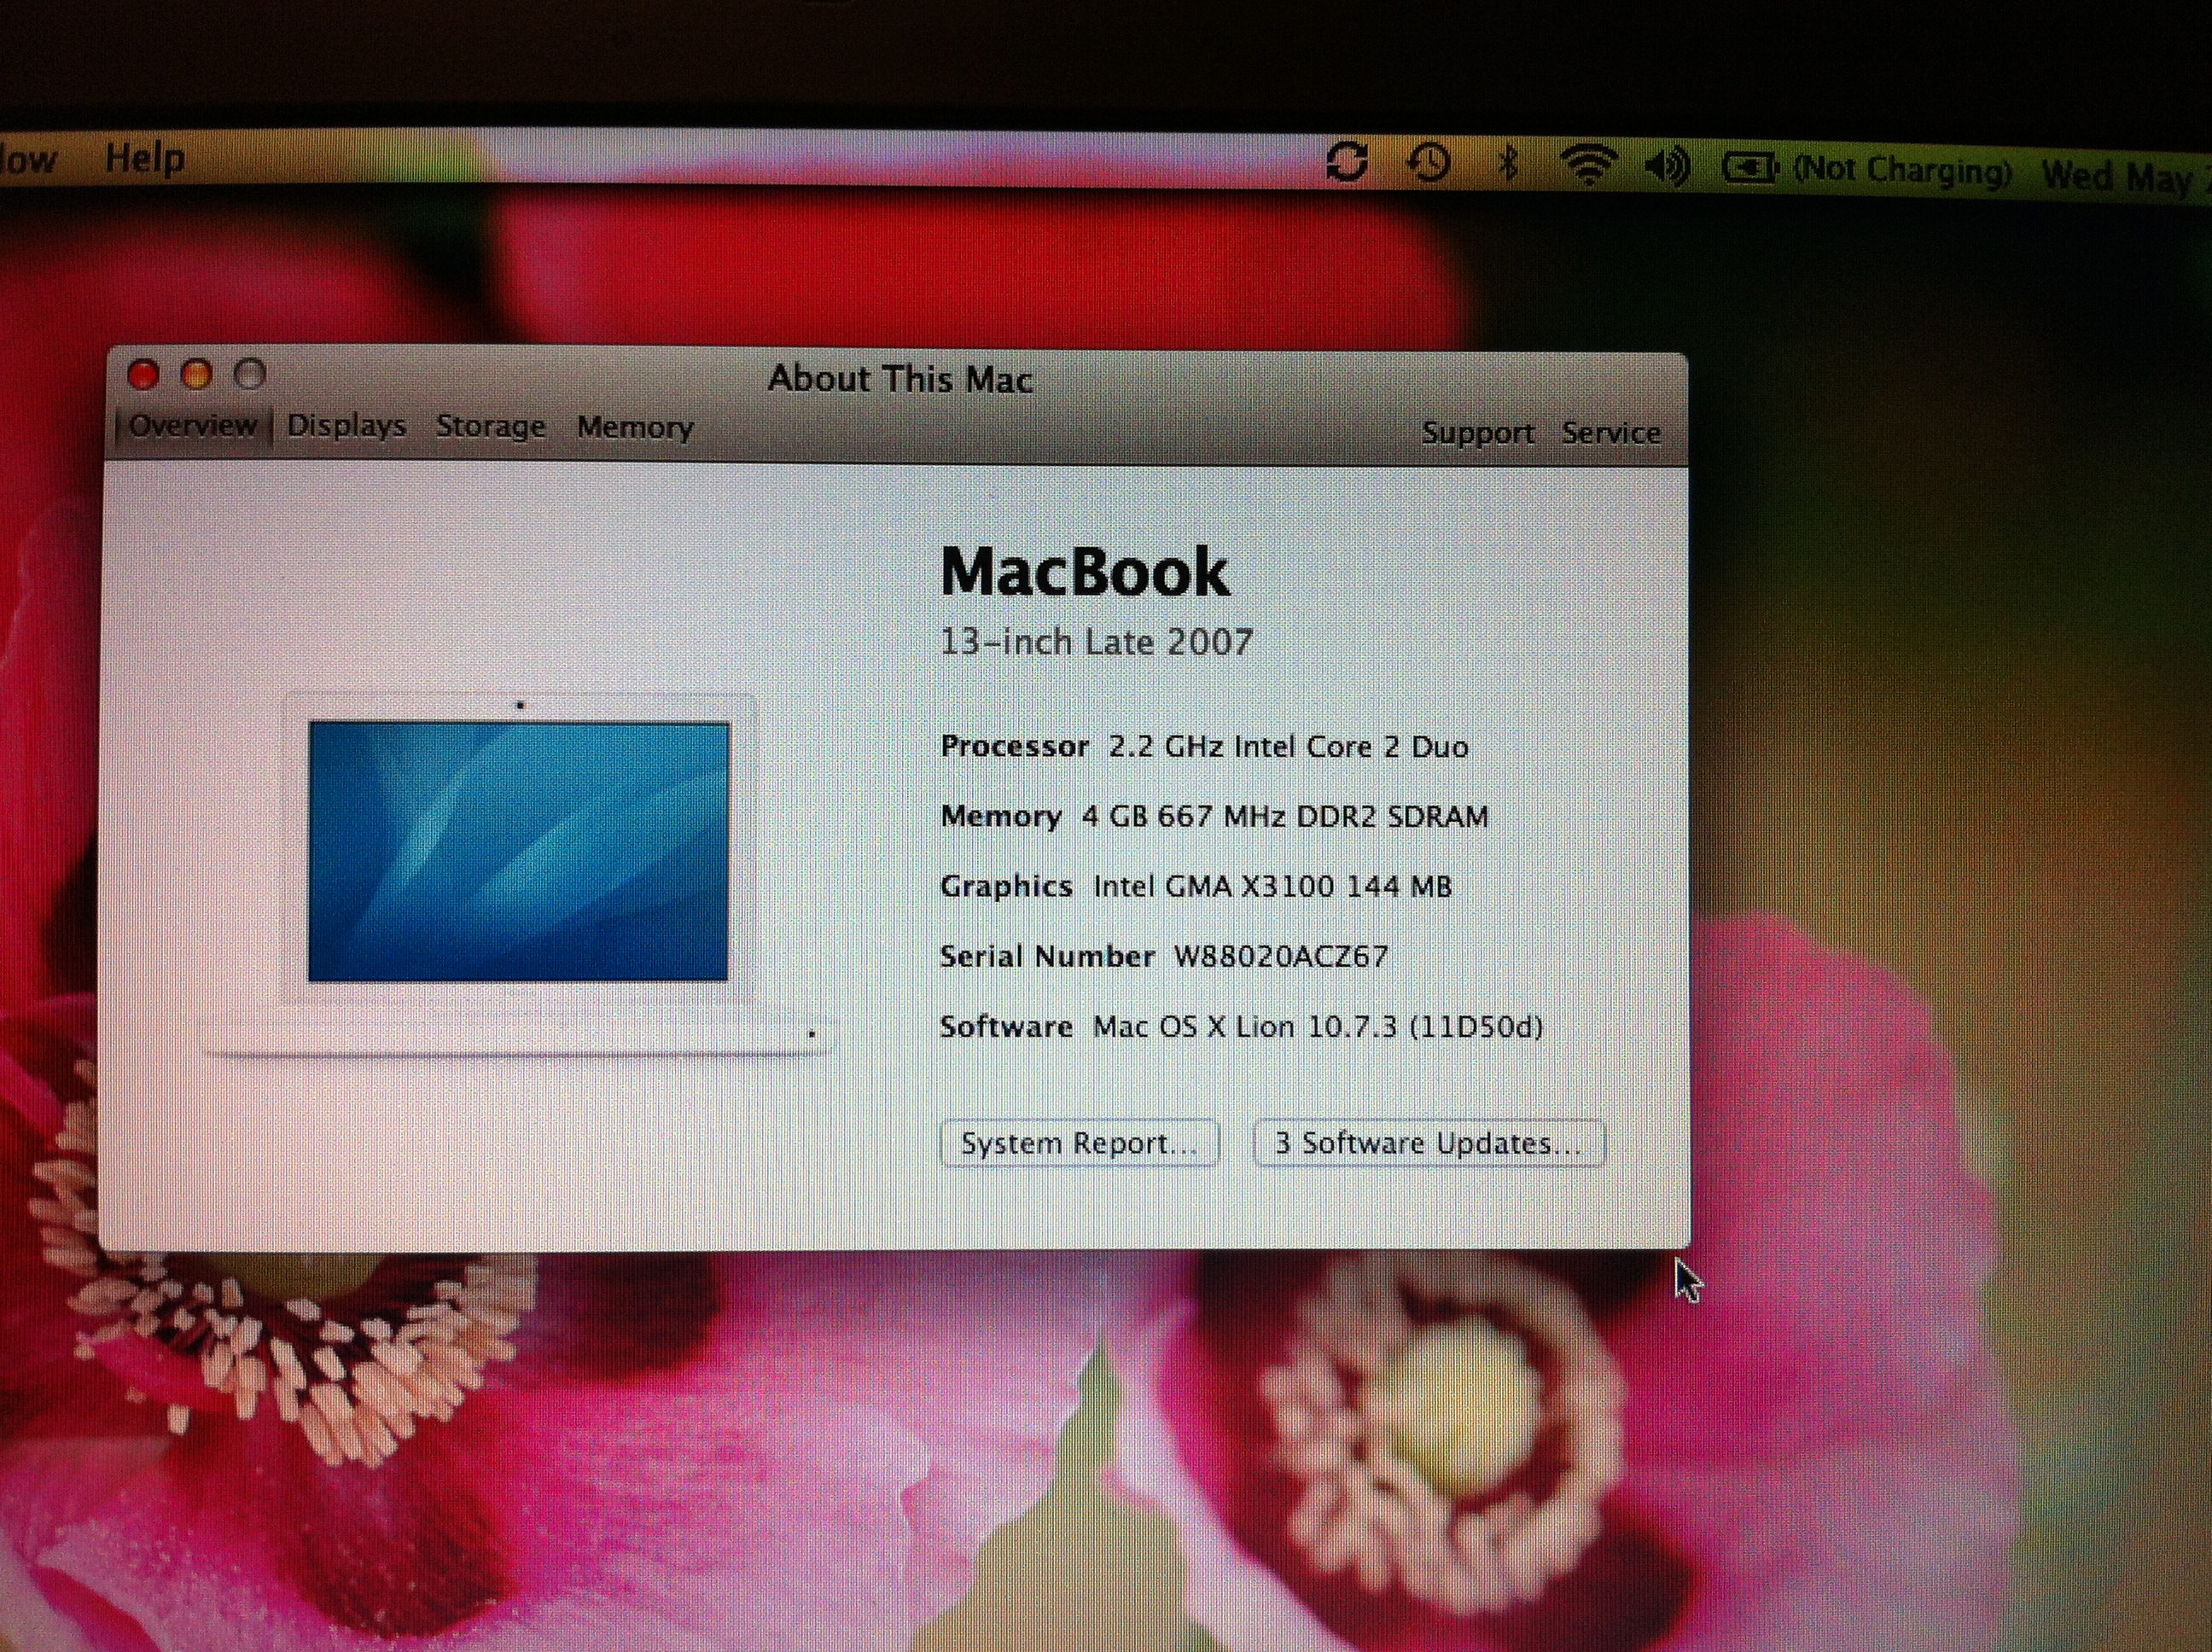This screenshot has width=2212, height=1652.
Task: Close the About This Mac window
Action: tap(143, 375)
